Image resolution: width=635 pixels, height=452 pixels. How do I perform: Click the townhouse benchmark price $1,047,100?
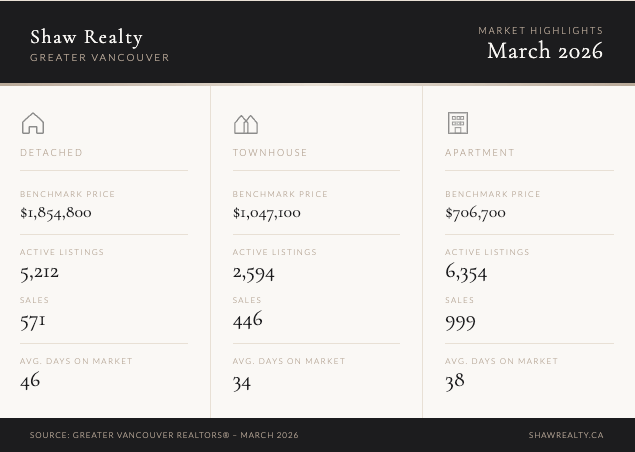pos(266,212)
